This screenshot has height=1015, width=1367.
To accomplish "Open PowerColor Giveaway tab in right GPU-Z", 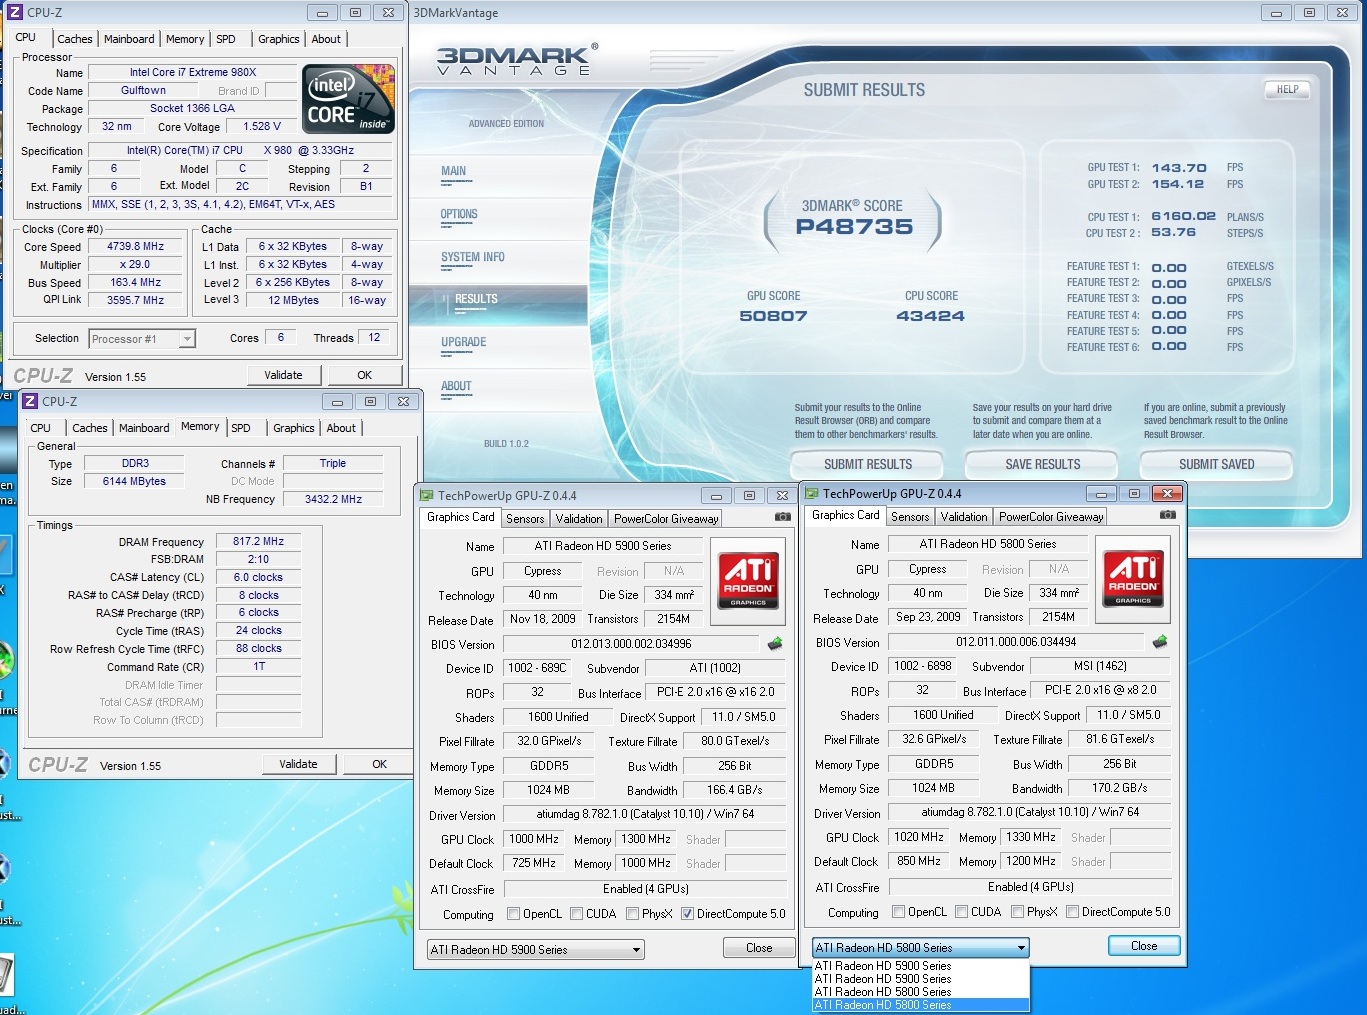I will click(x=1051, y=517).
